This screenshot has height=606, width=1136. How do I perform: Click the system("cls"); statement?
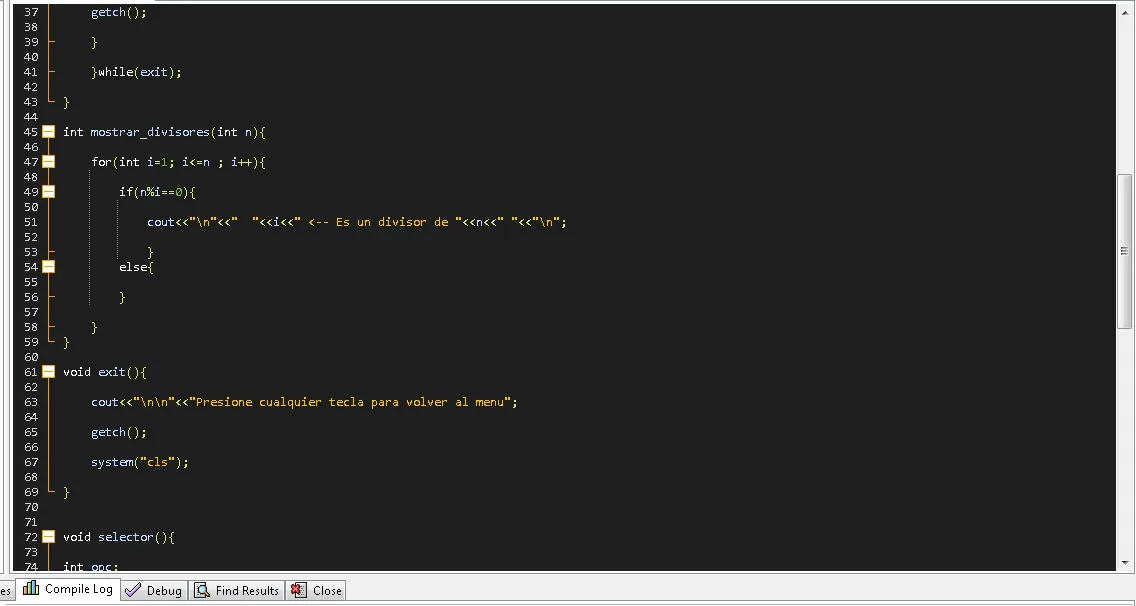(140, 462)
